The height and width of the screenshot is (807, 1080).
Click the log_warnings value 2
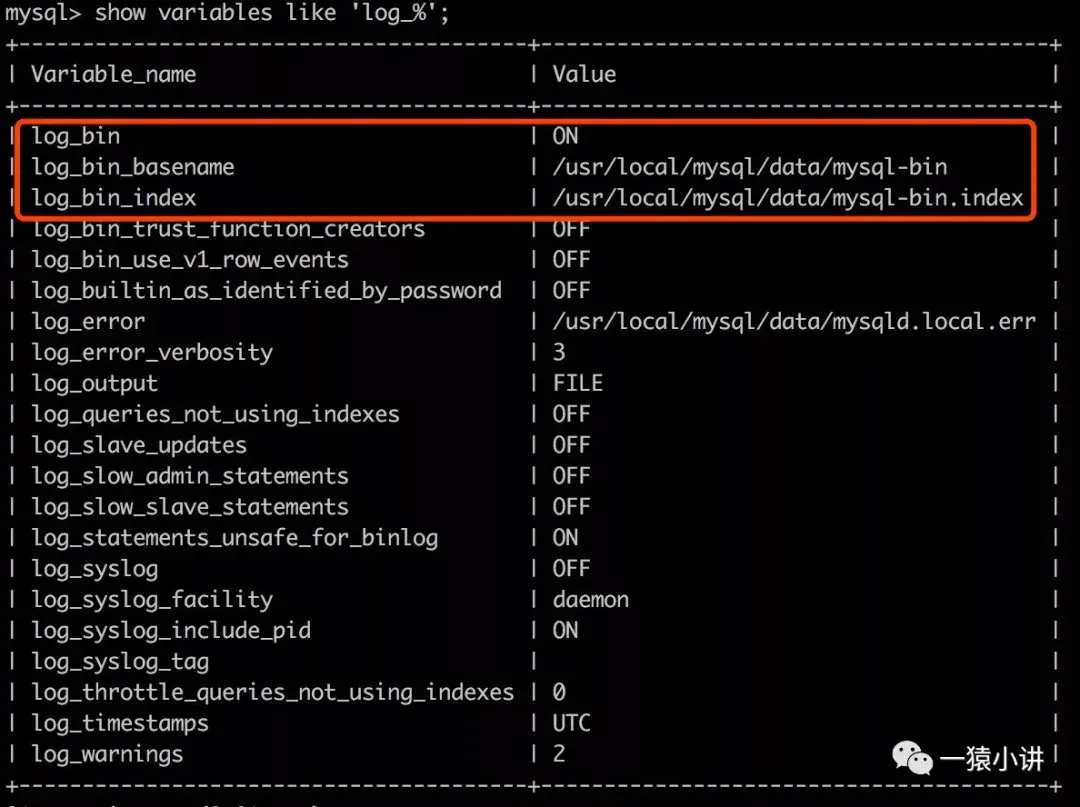coord(559,754)
